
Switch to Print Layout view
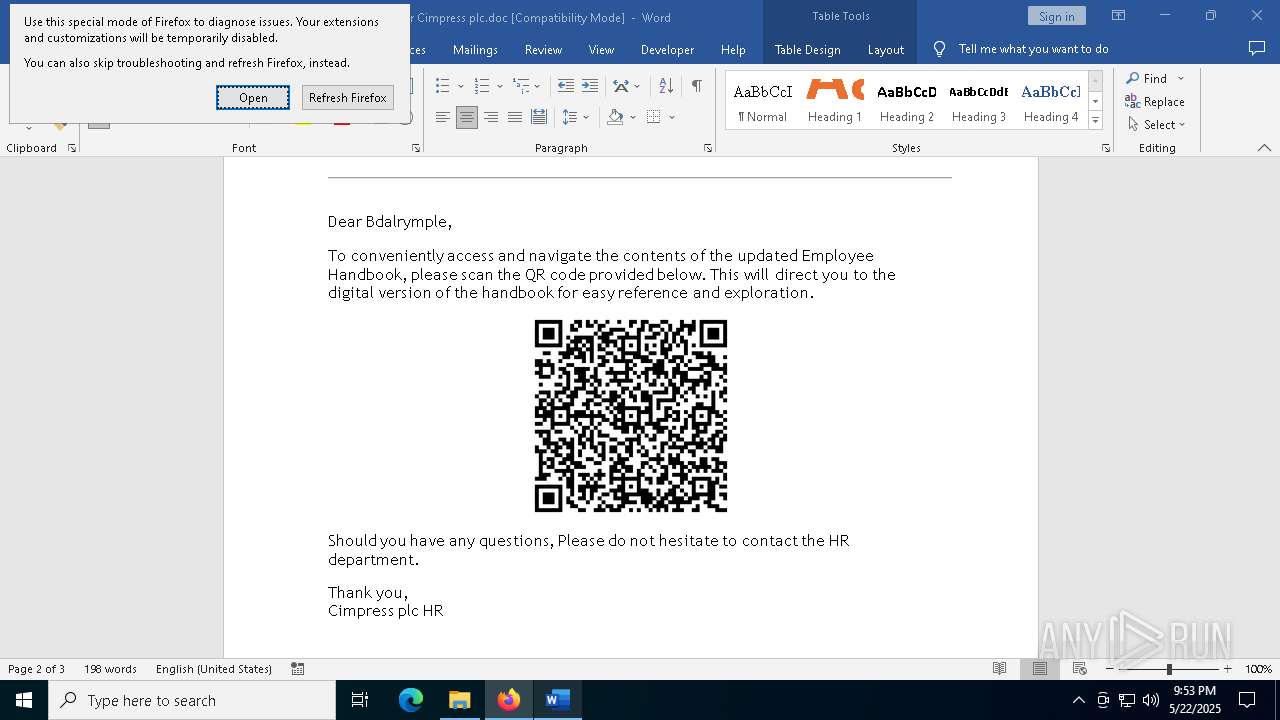coord(1039,669)
